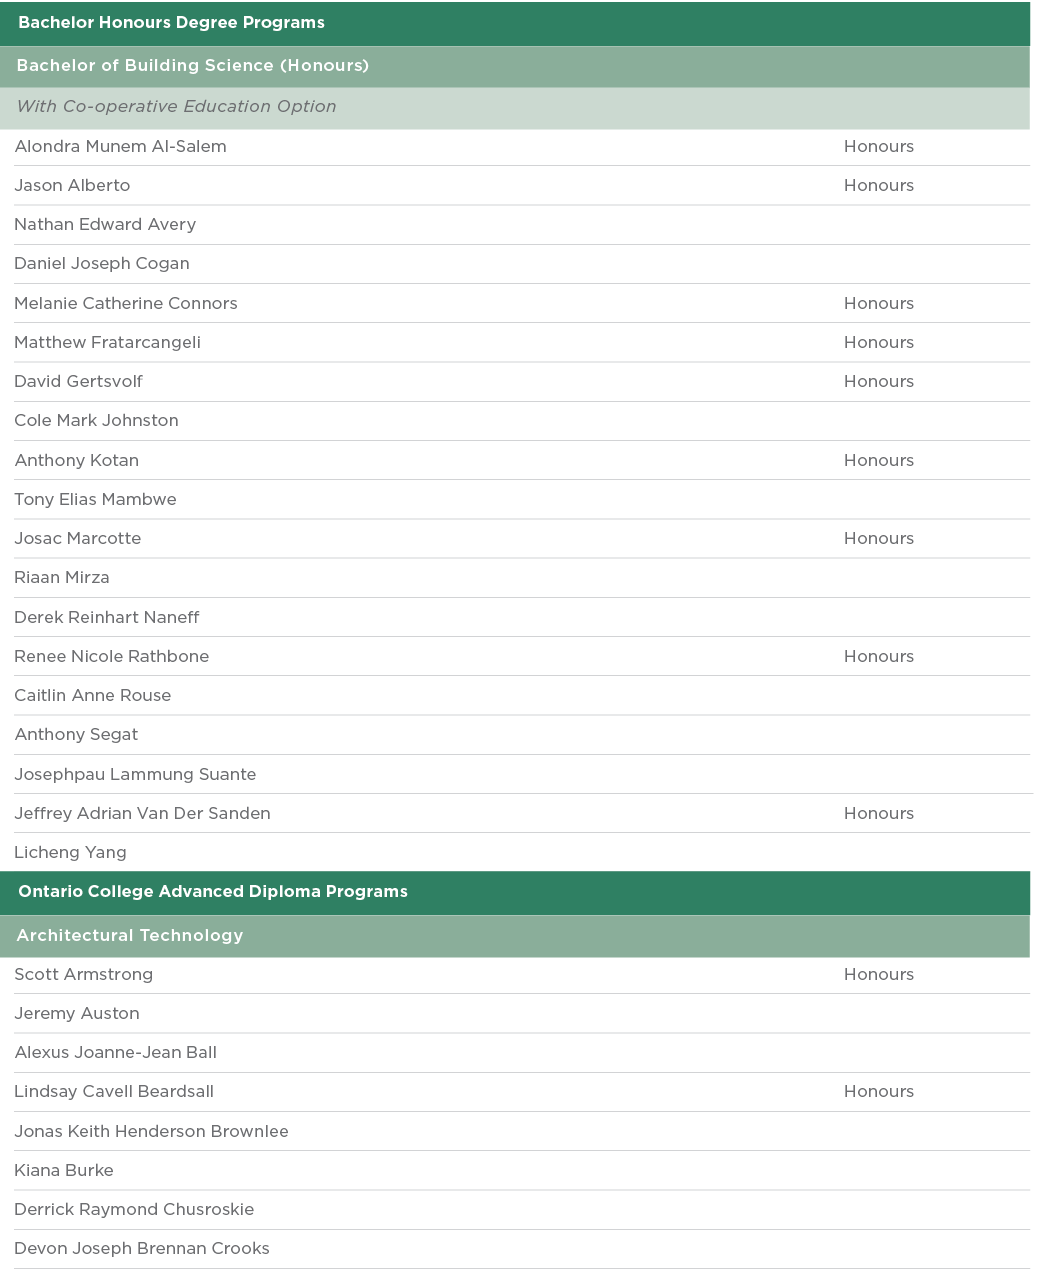Select the name Tony Elias Mambwe
This screenshot has width=1037, height=1271.
(95, 500)
